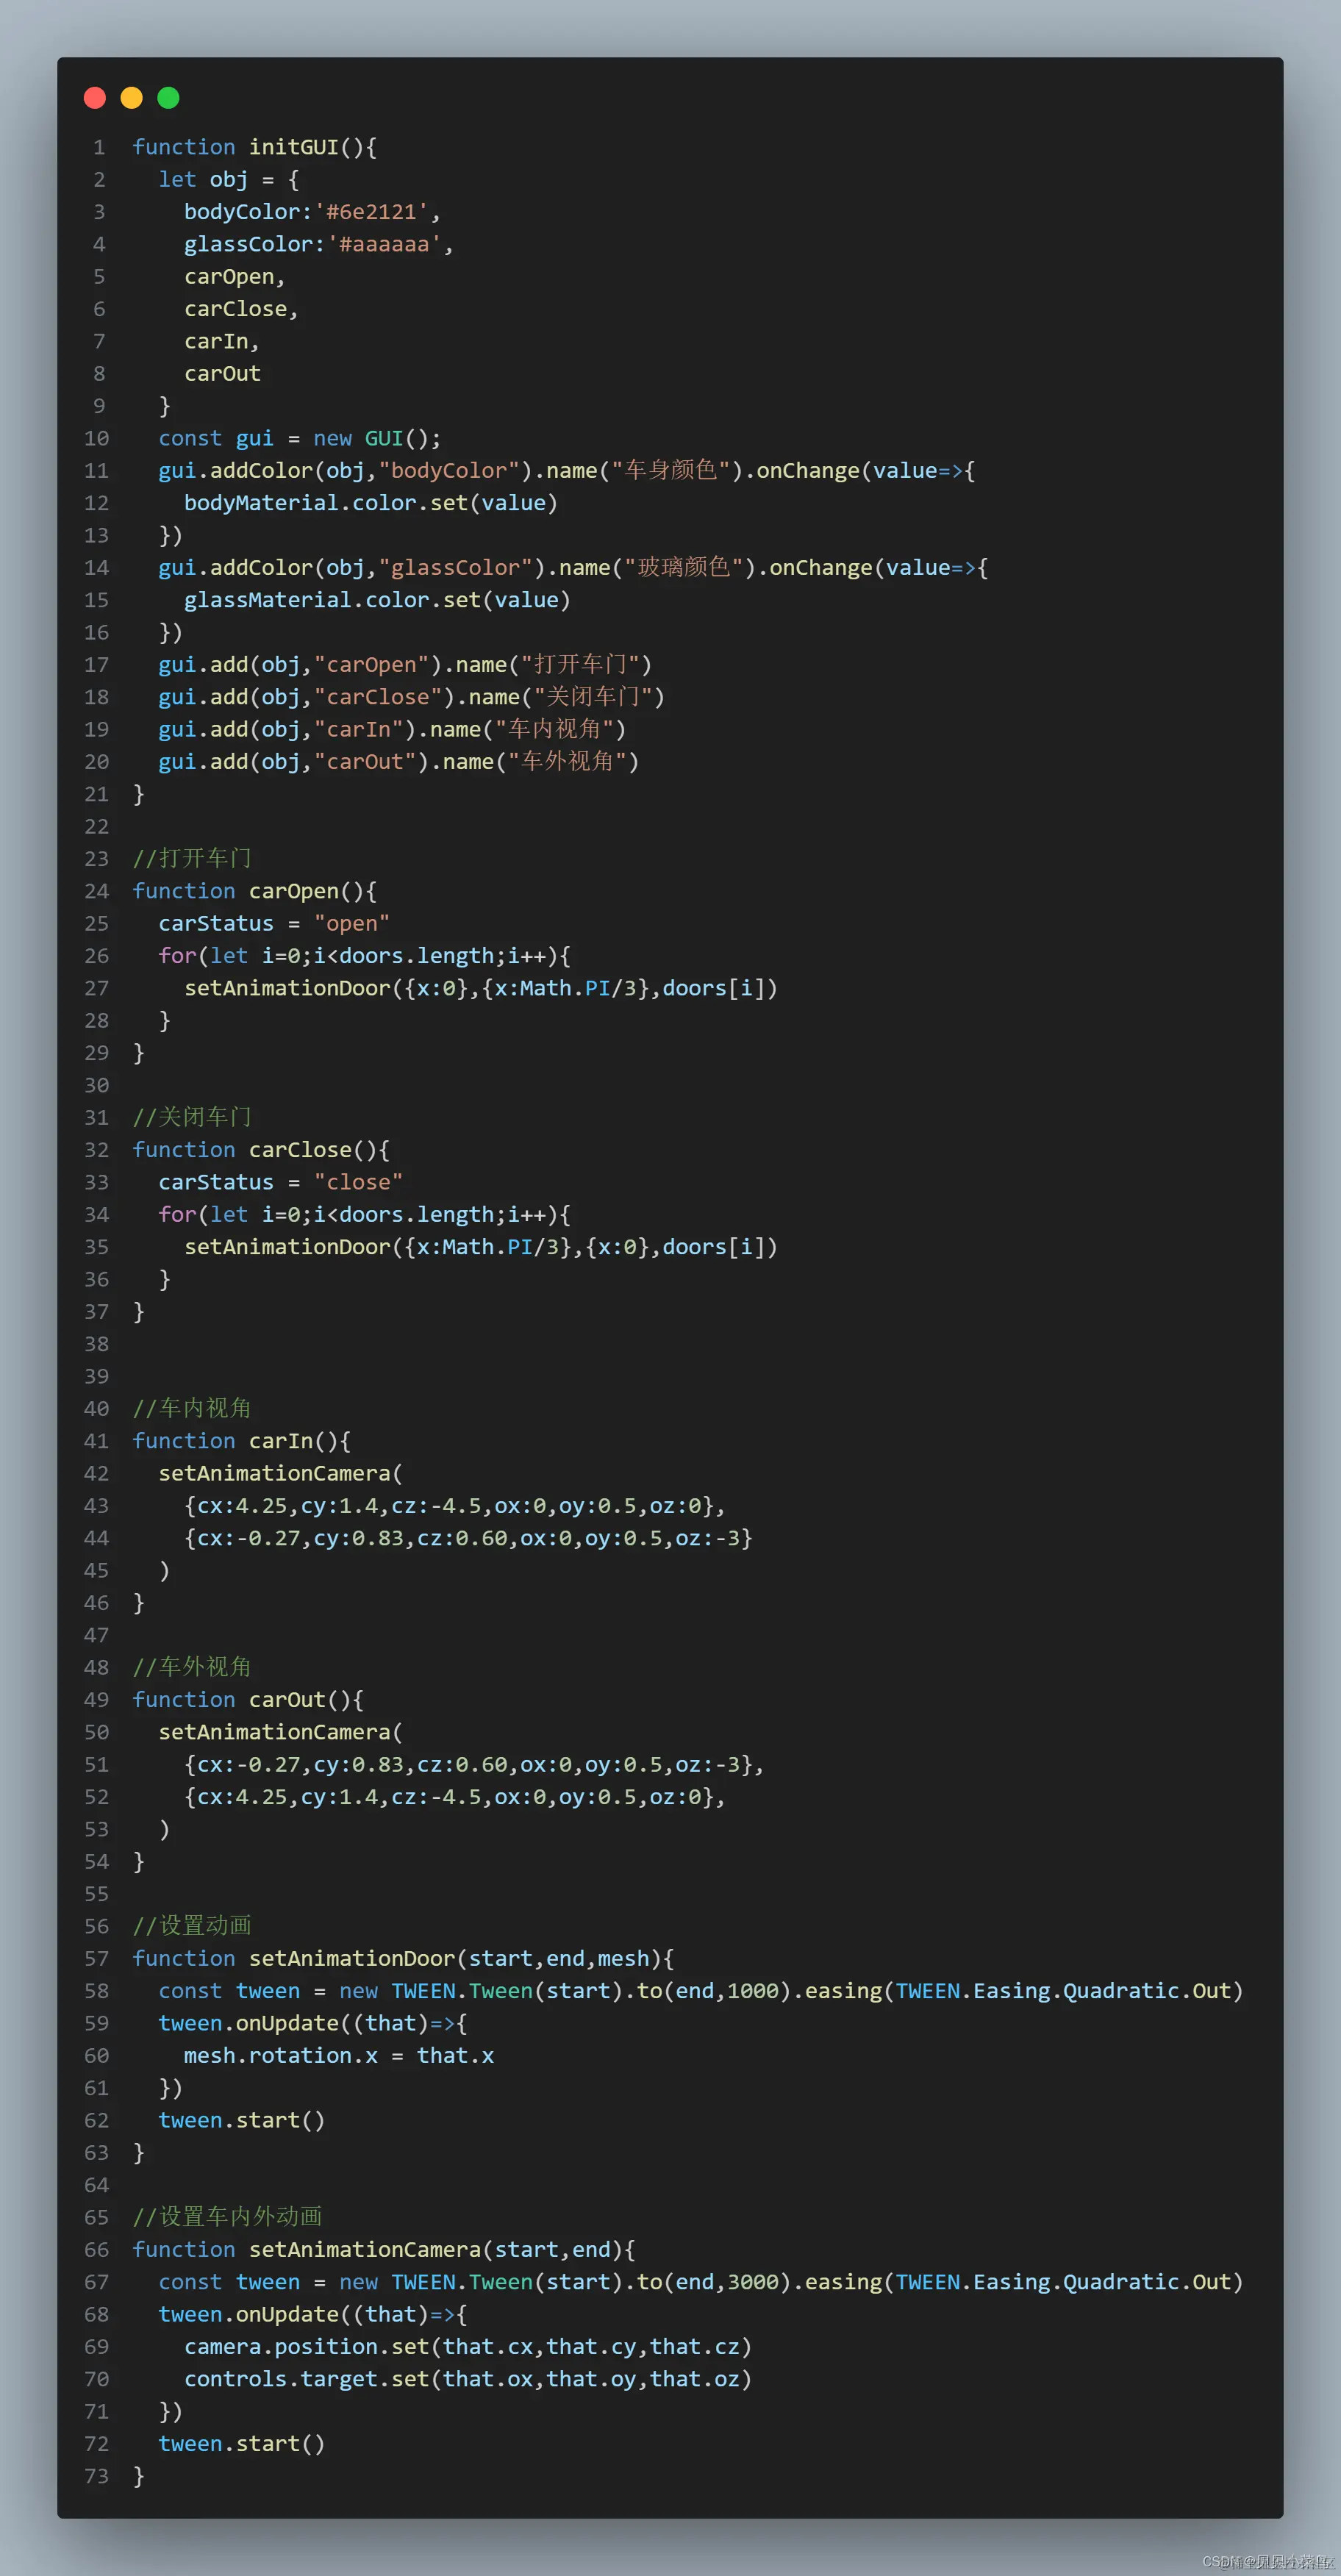The height and width of the screenshot is (2576, 1341).
Task: Click the string '#aaaaaa' for glassColor
Action: tap(384, 244)
